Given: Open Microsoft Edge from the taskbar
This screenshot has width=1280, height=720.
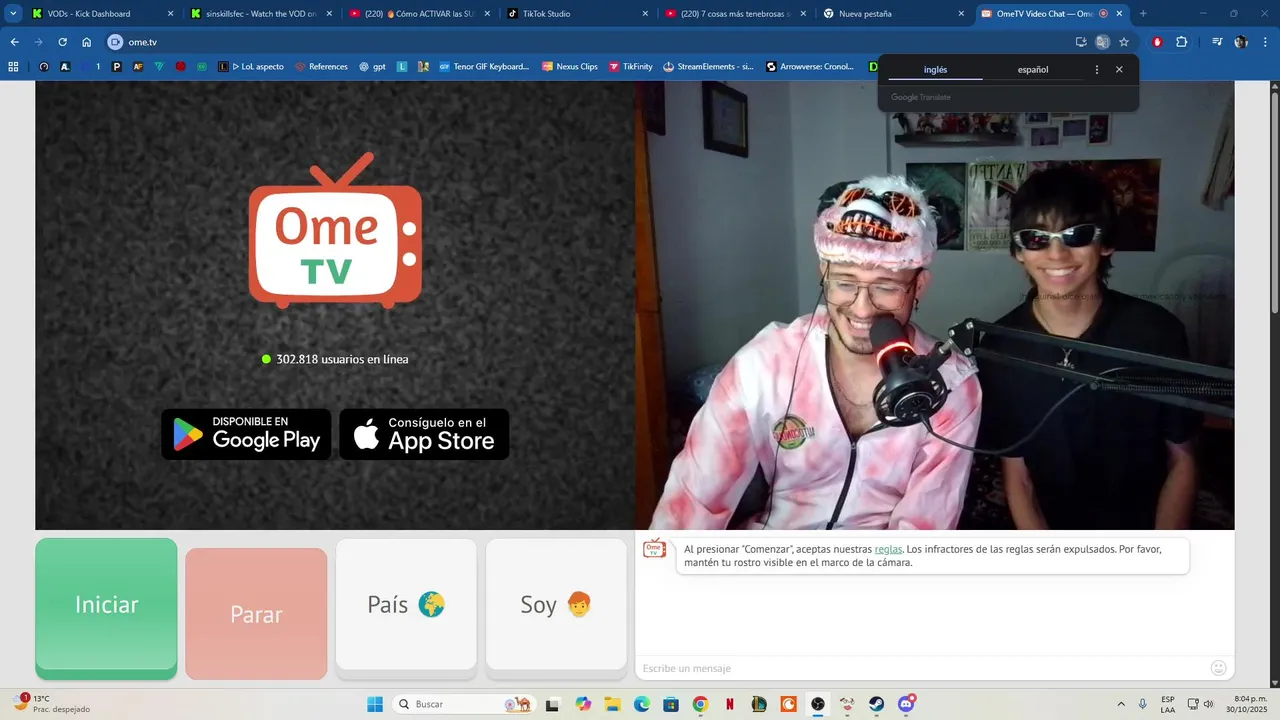Looking at the screenshot, I should [x=641, y=704].
